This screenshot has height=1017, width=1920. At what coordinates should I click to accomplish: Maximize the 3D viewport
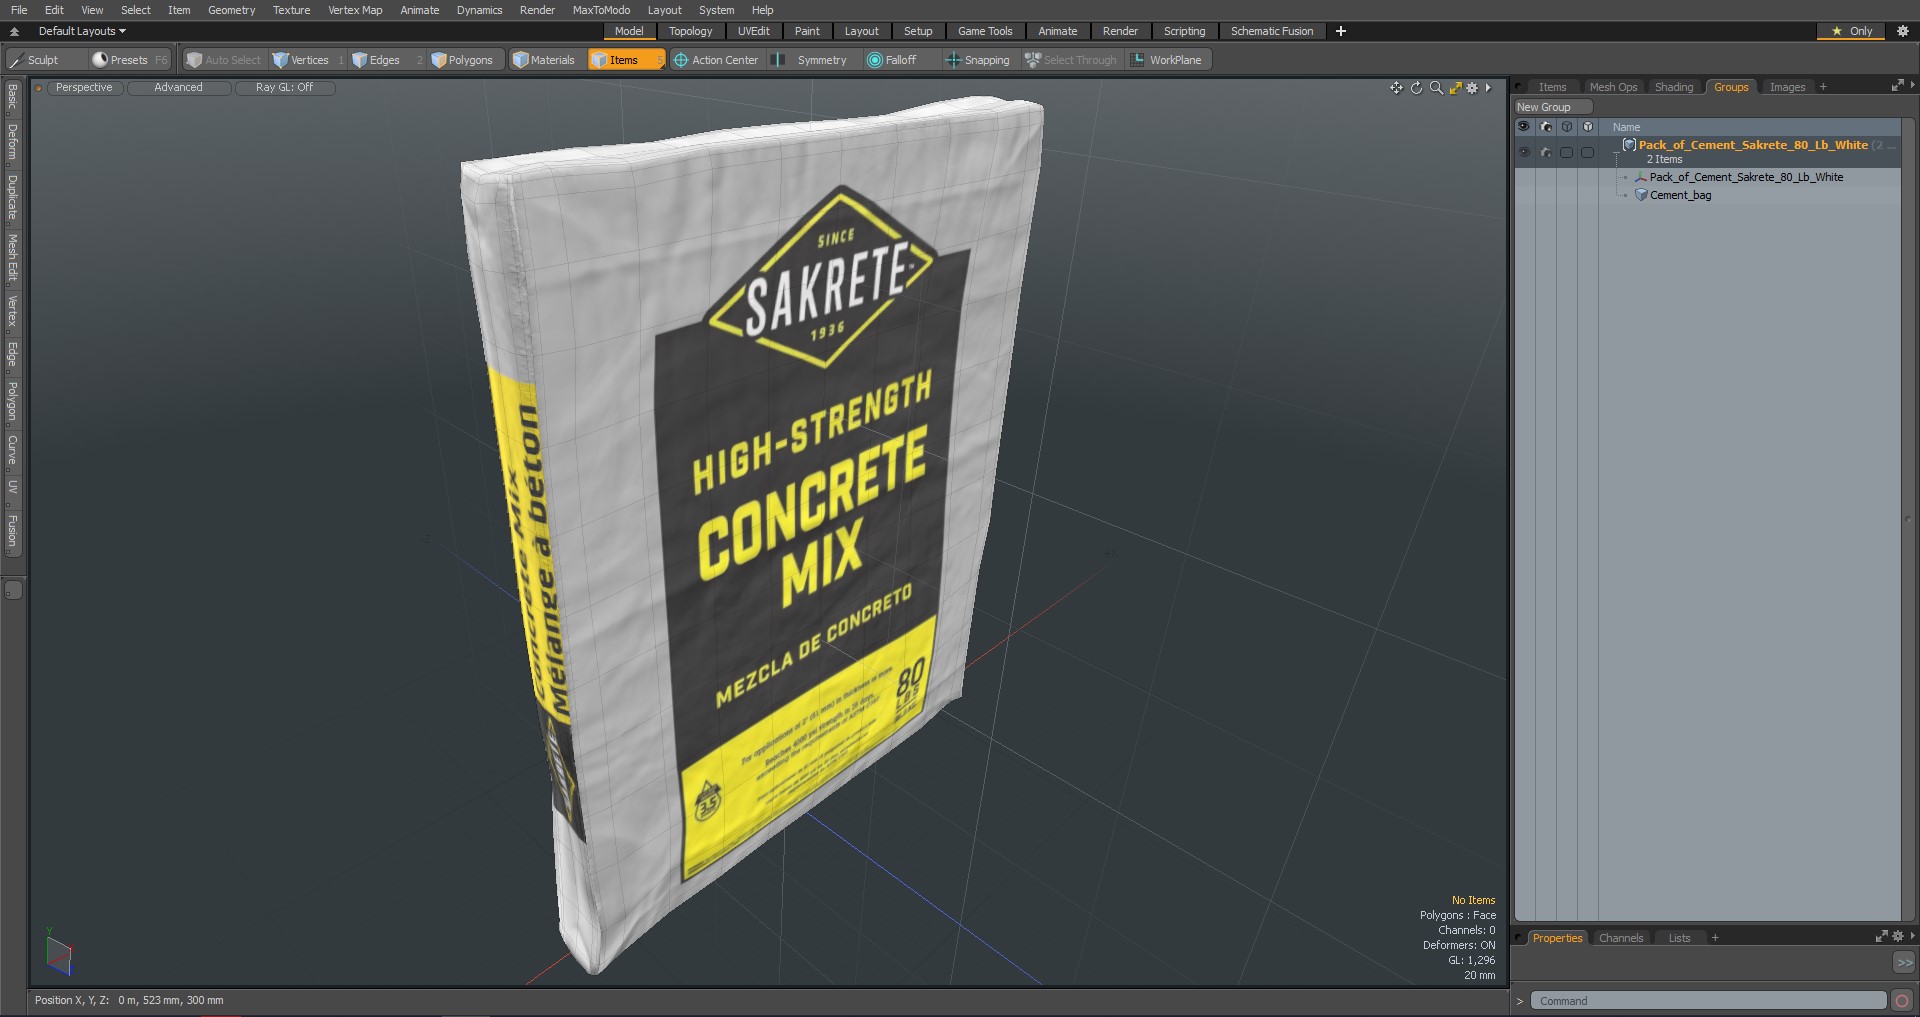[x=1455, y=88]
